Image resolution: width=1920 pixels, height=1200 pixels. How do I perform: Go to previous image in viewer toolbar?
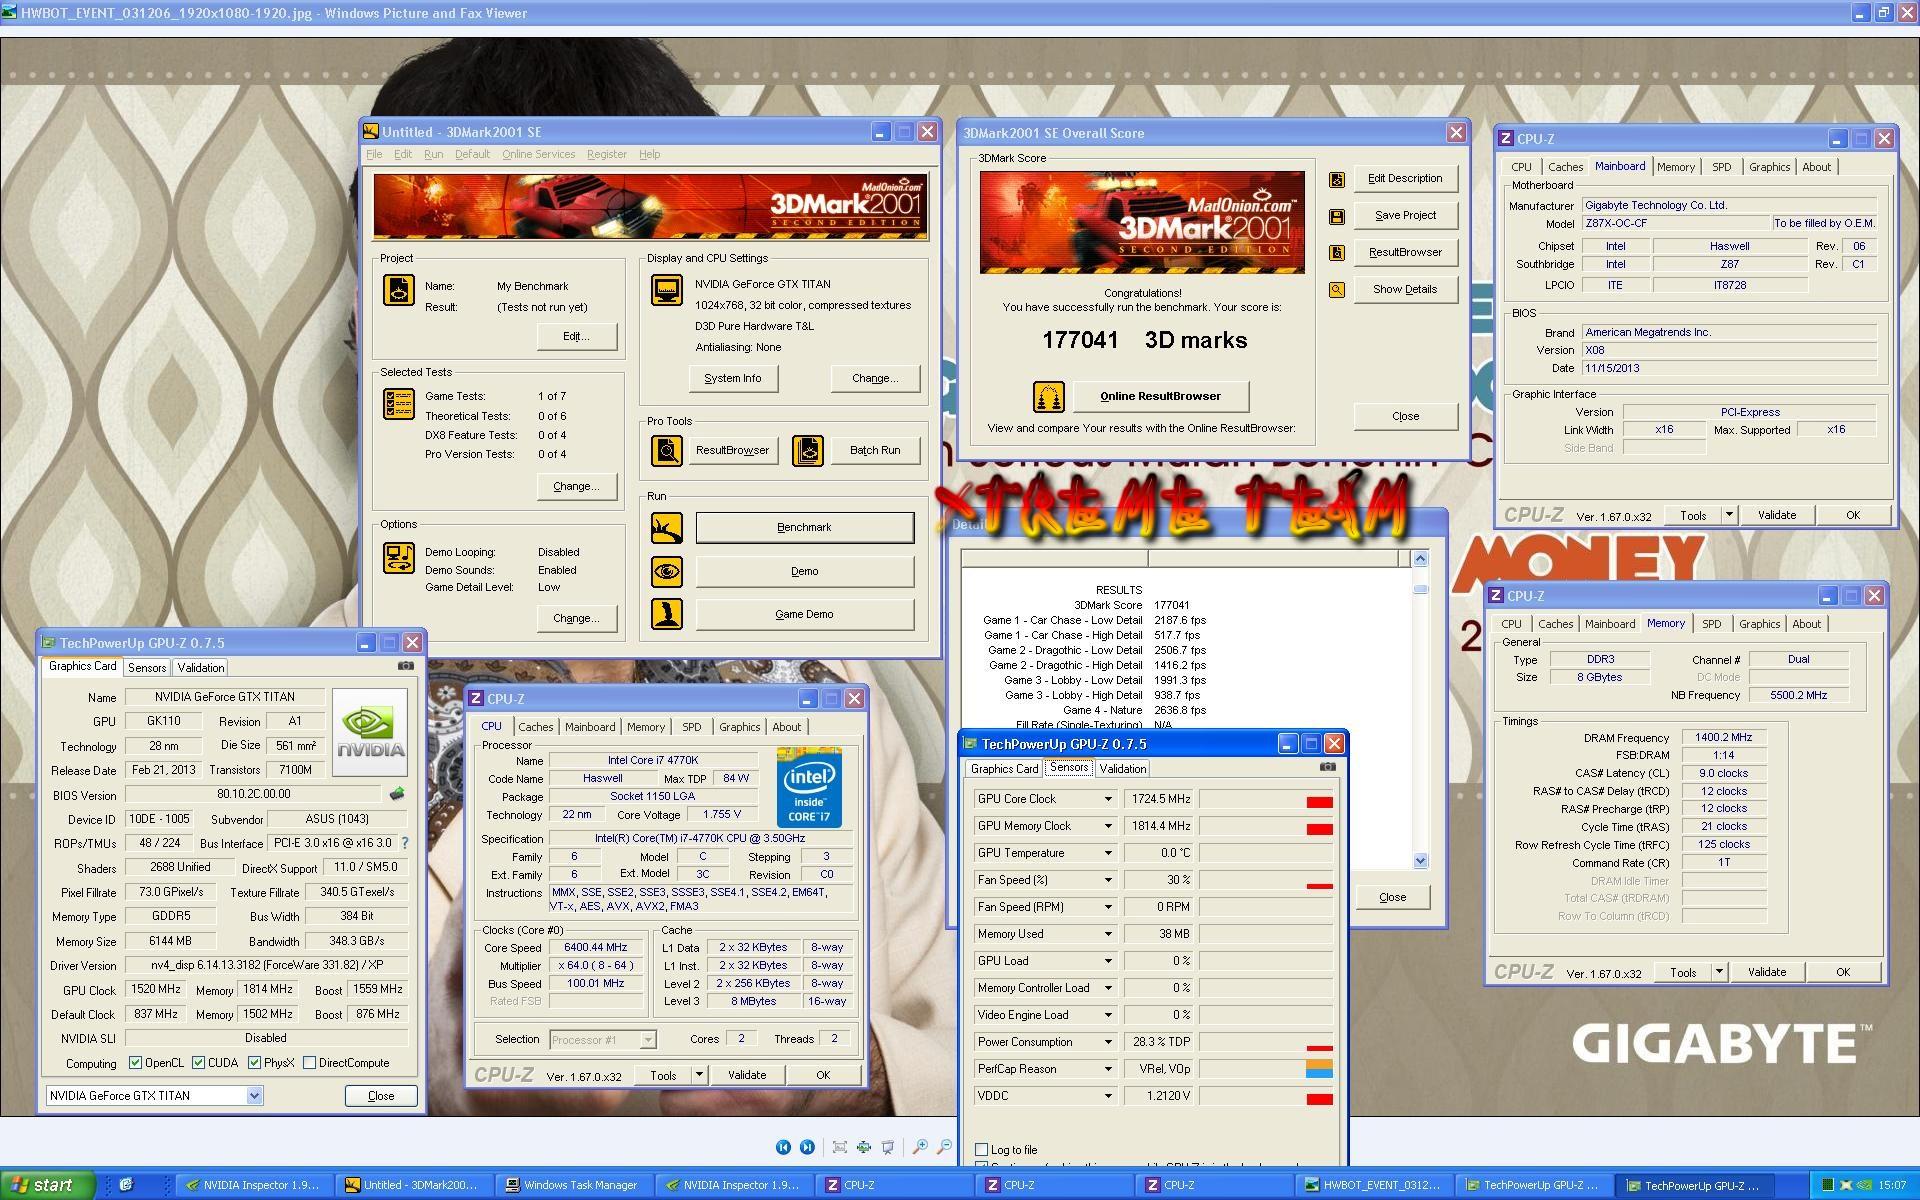click(x=783, y=1147)
